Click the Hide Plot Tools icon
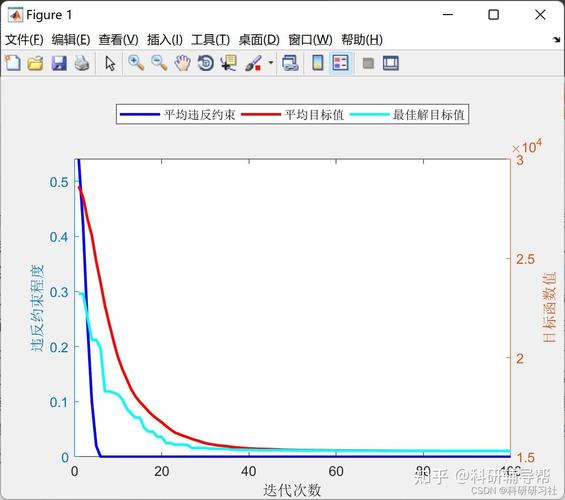565x500 pixels. tap(368, 63)
